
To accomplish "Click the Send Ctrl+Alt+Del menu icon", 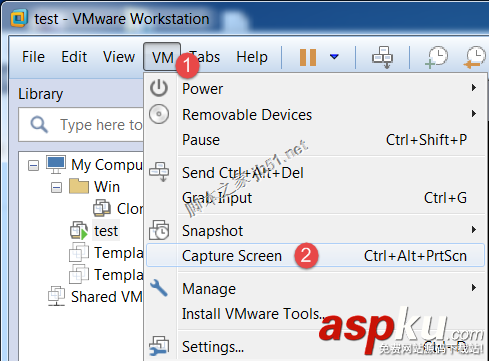I will tap(159, 172).
